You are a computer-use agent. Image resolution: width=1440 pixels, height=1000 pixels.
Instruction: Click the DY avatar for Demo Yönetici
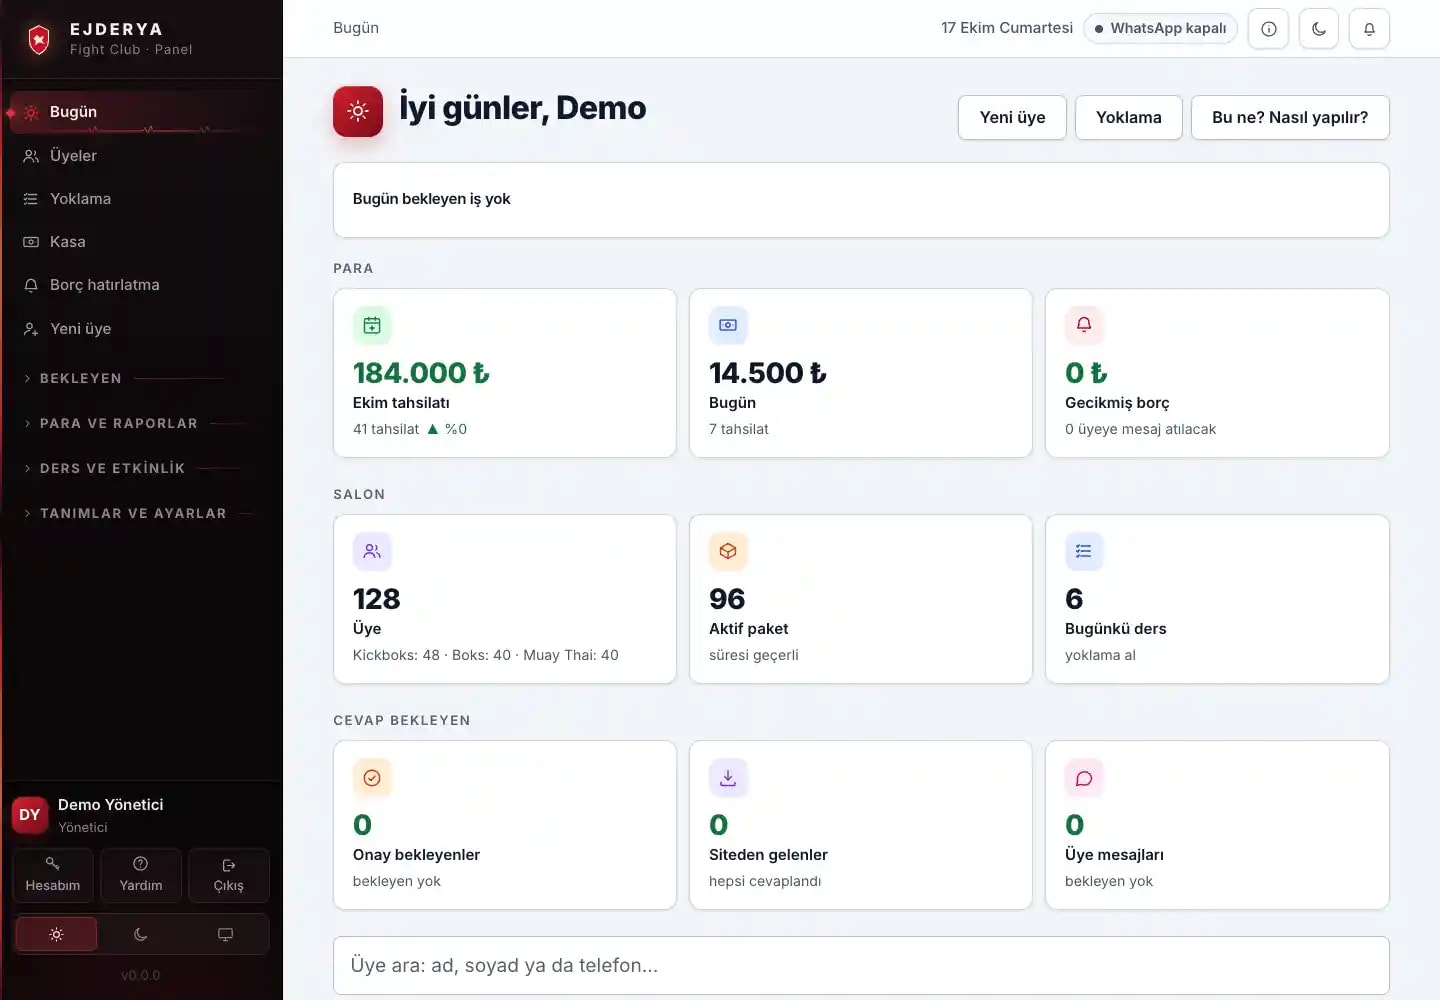[x=30, y=815]
